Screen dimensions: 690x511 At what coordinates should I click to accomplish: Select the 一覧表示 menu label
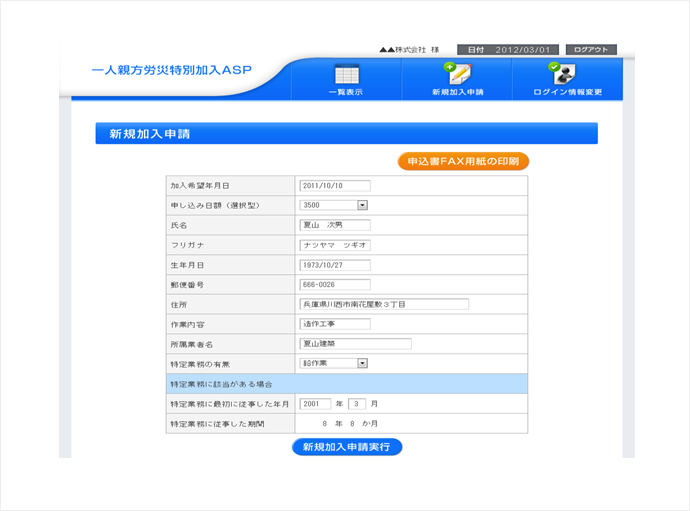[346, 92]
